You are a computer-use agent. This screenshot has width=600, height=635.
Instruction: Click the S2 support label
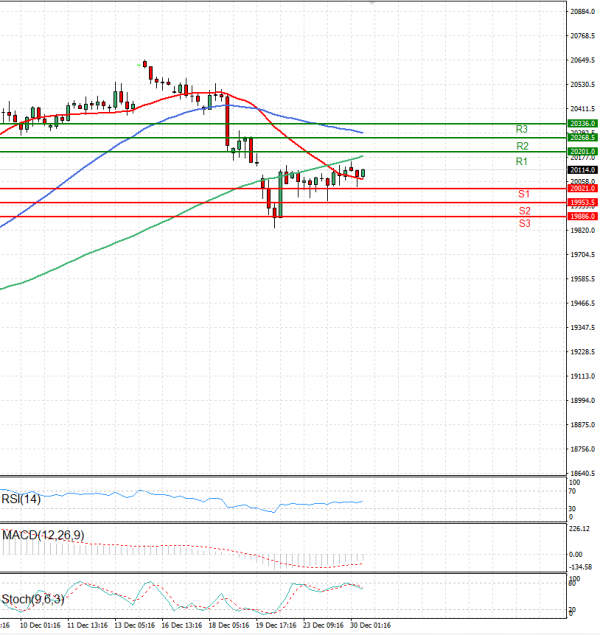click(x=524, y=211)
